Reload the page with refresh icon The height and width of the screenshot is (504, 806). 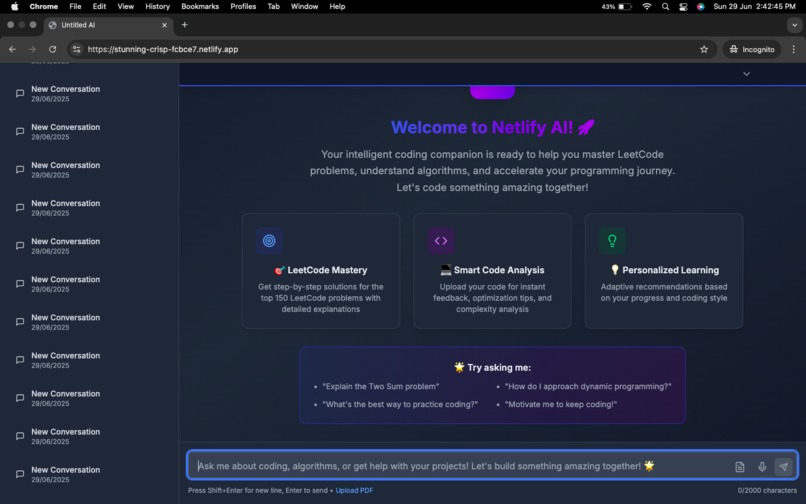coord(52,49)
